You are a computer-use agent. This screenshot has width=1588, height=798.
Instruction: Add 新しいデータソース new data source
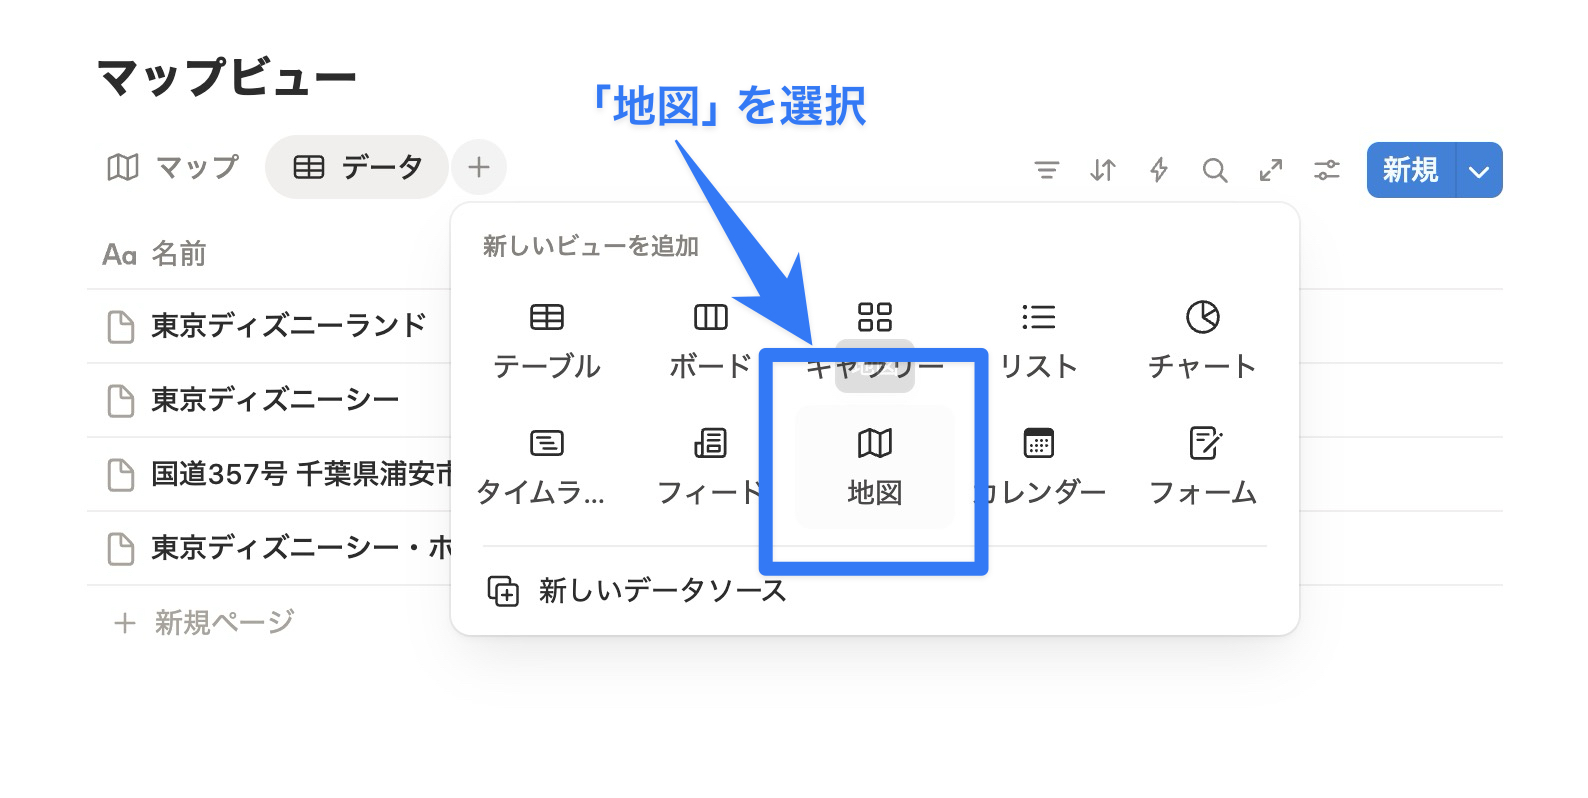pyautogui.click(x=637, y=591)
